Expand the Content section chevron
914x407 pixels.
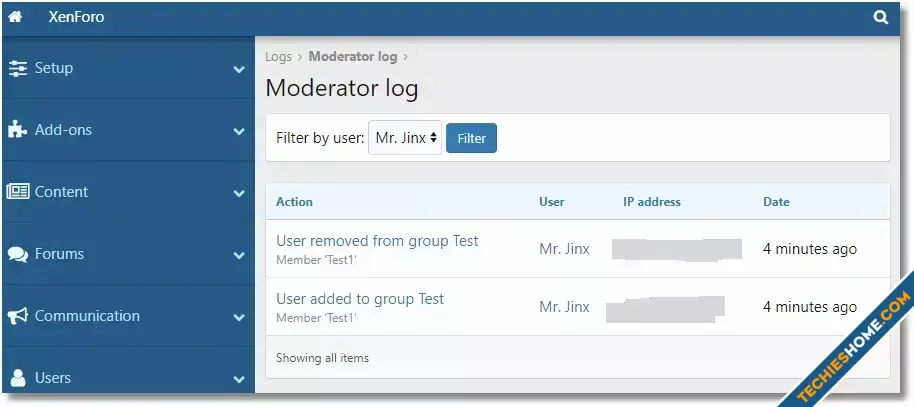tap(239, 193)
